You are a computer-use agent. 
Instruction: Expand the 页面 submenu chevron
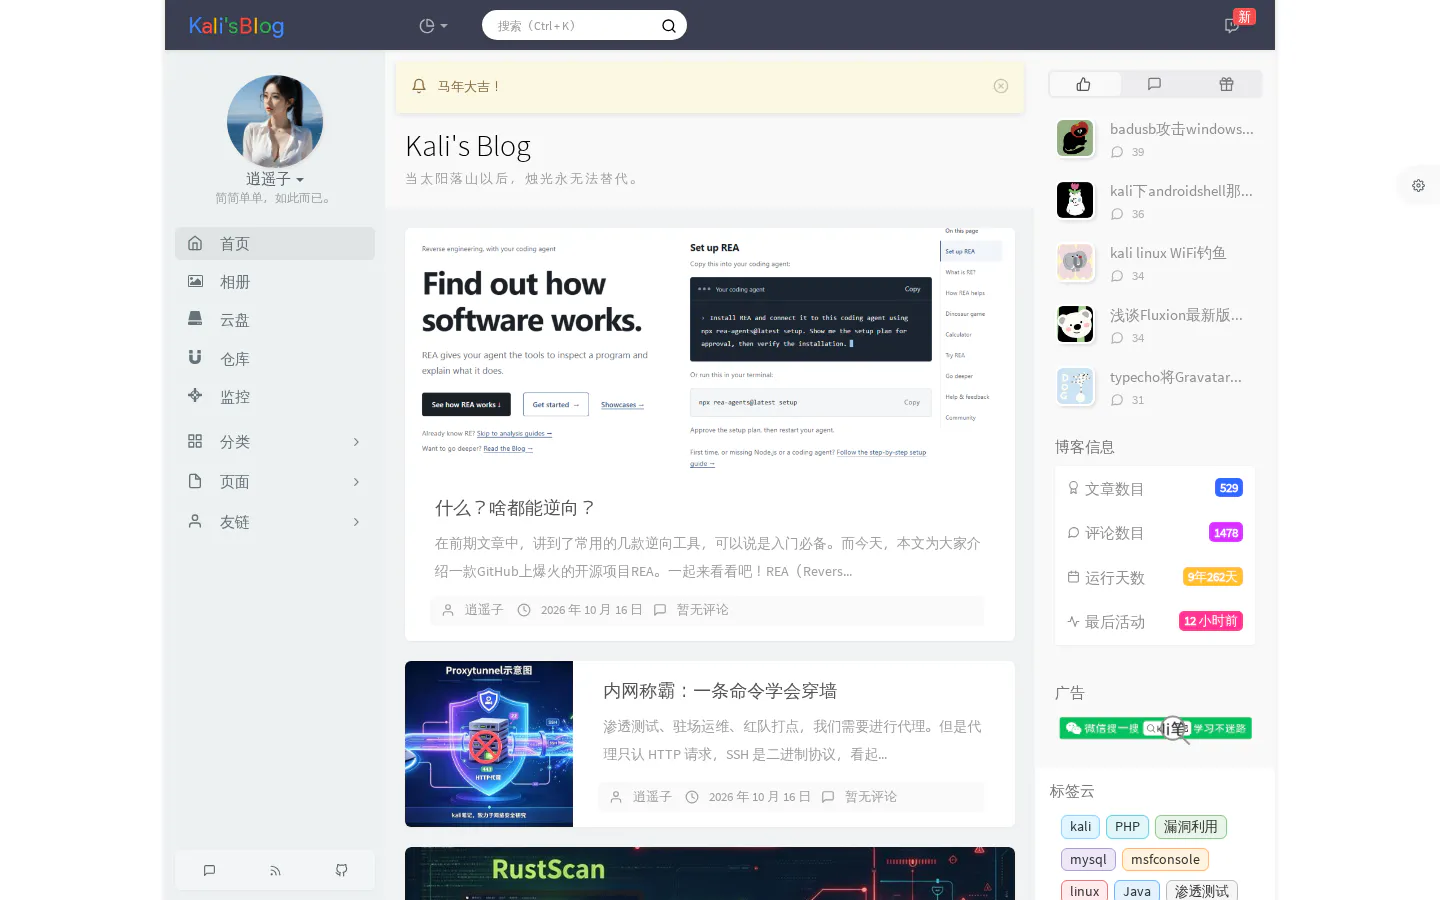pyautogui.click(x=356, y=482)
